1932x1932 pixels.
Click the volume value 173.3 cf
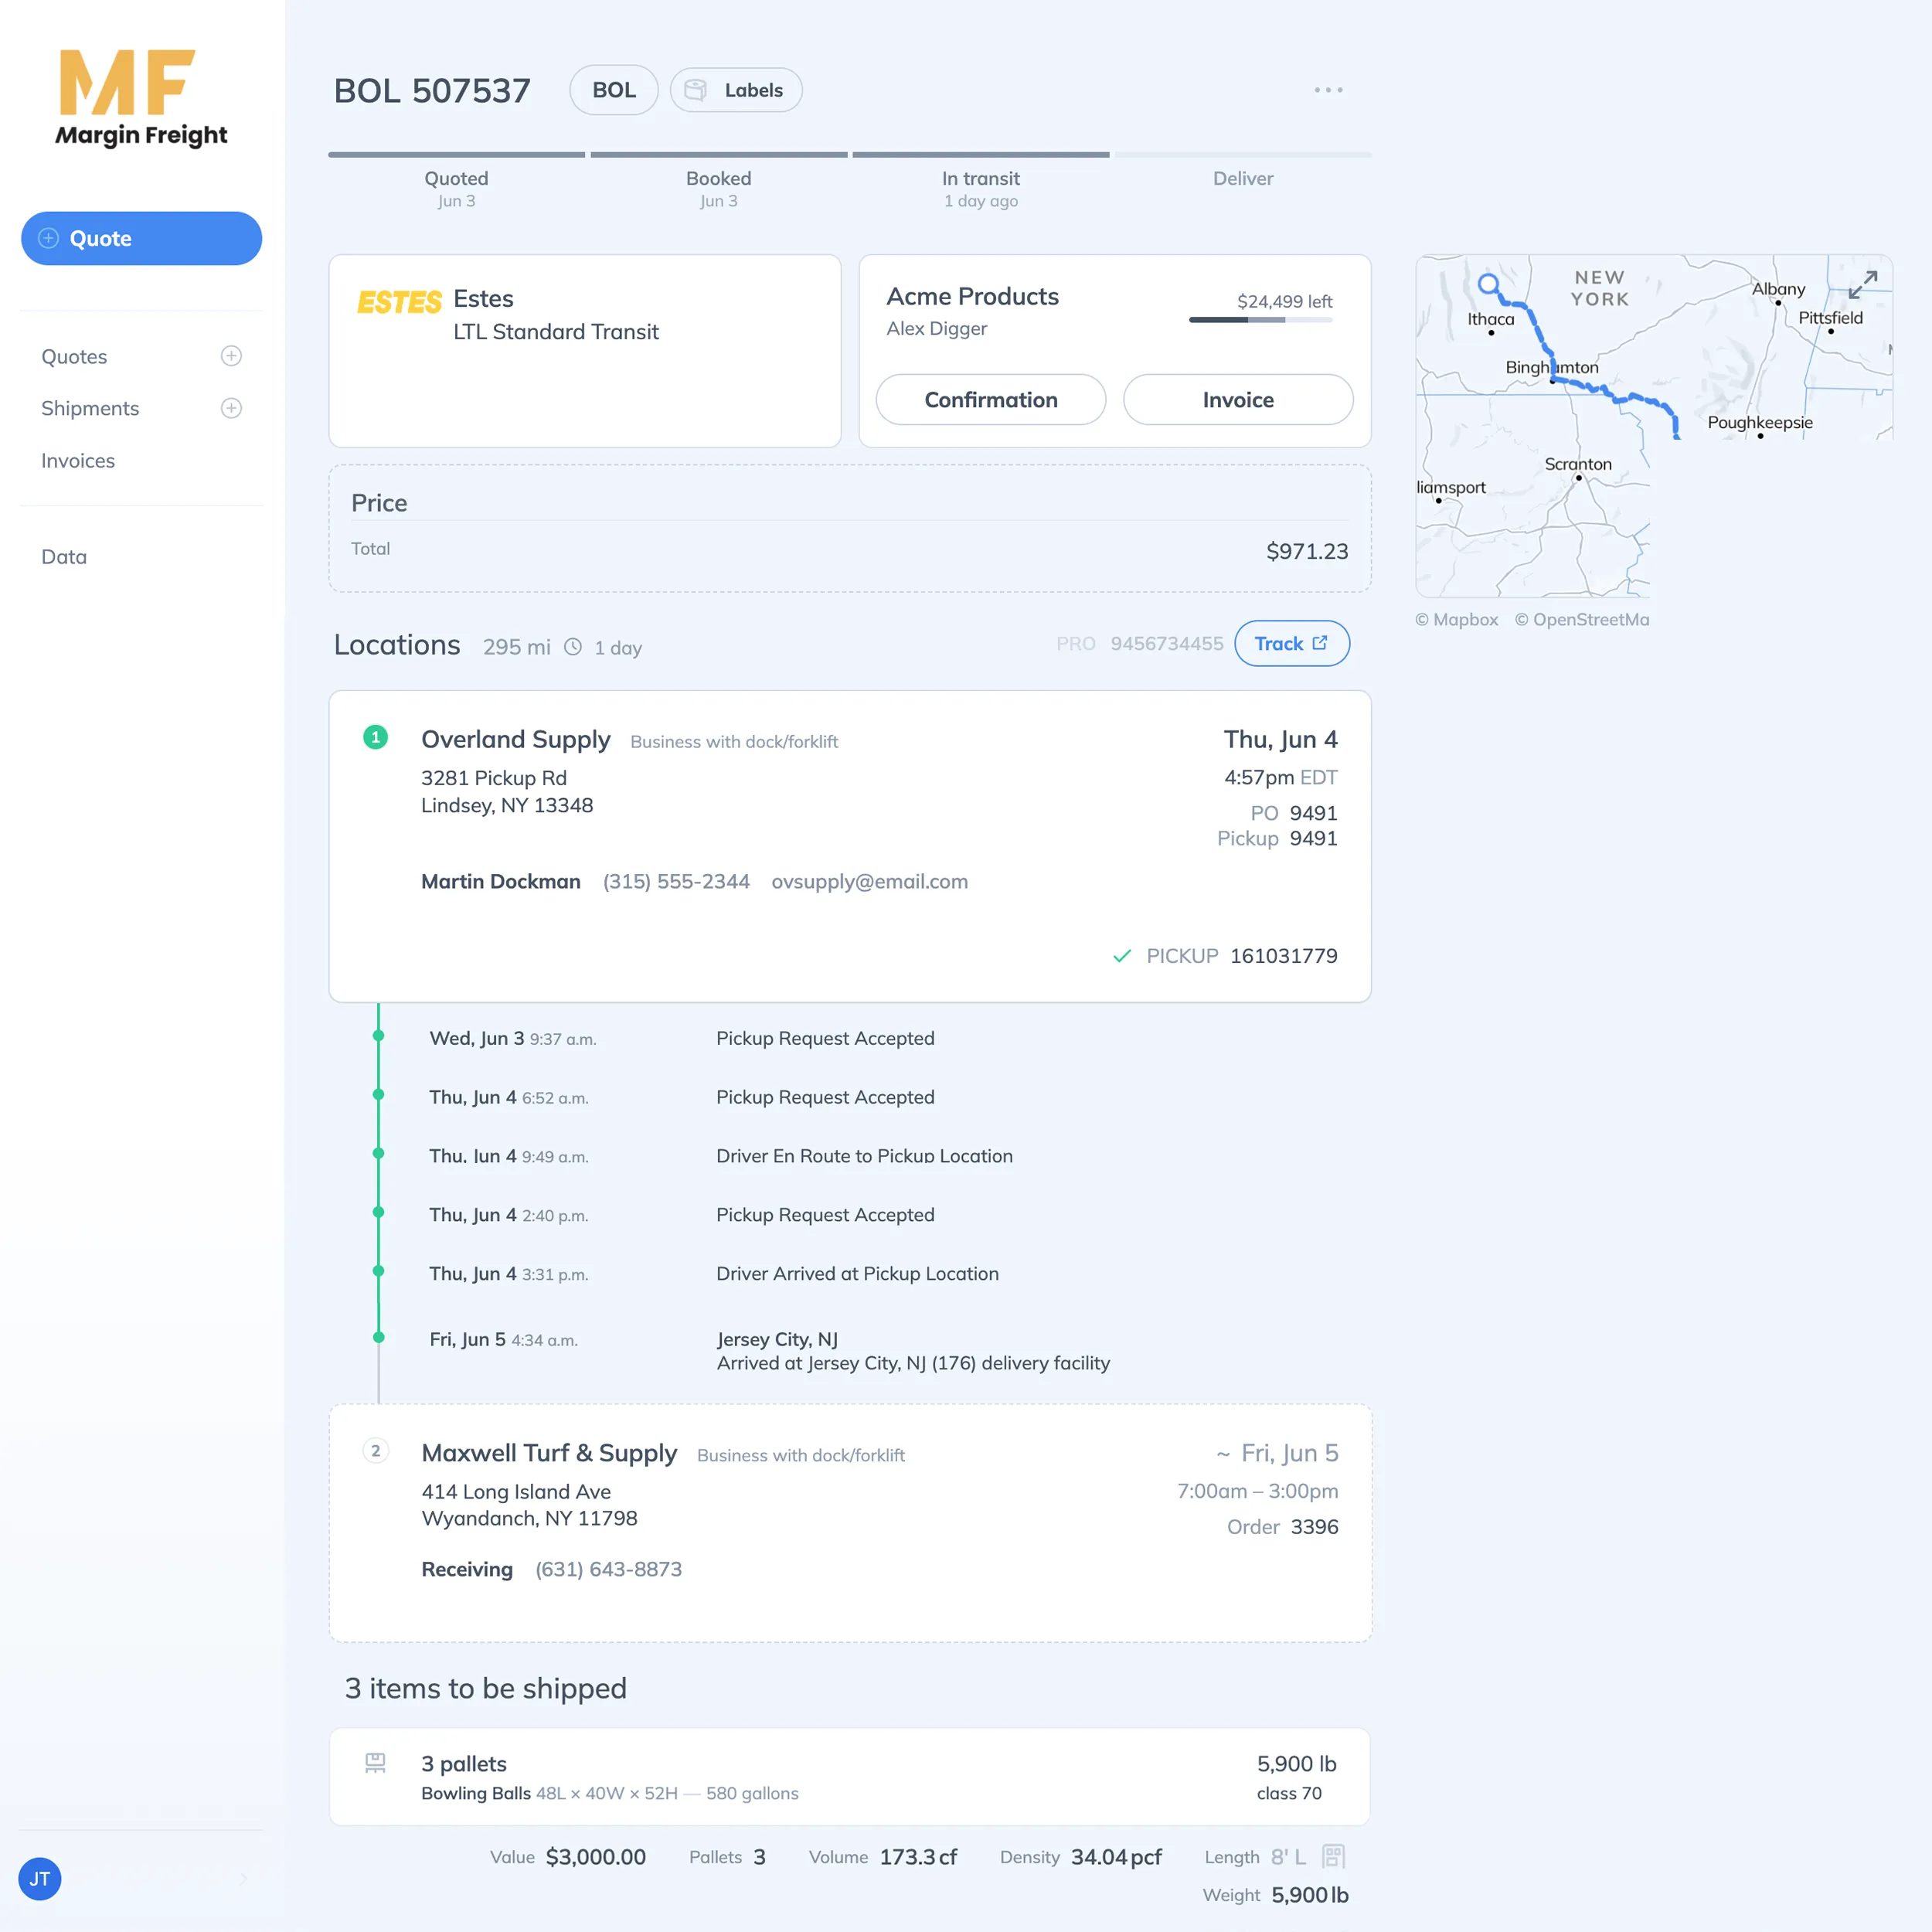tap(918, 1857)
